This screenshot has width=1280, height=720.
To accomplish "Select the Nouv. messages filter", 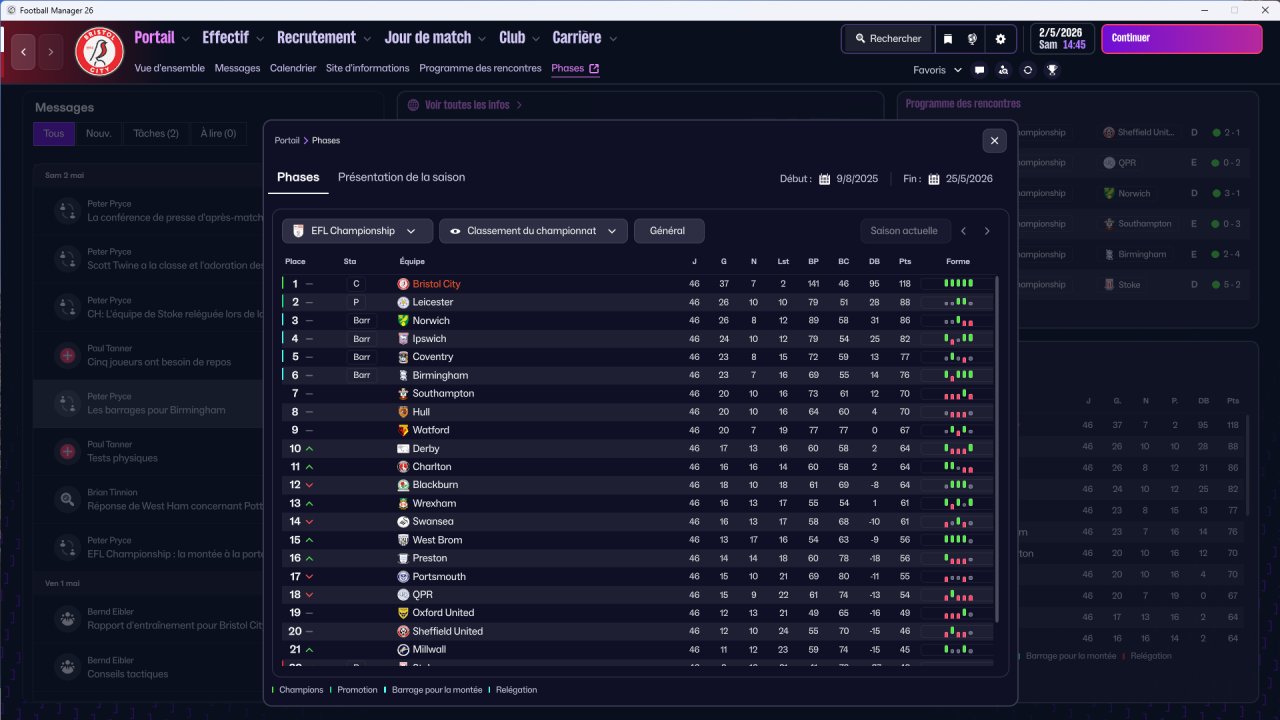I will [98, 134].
